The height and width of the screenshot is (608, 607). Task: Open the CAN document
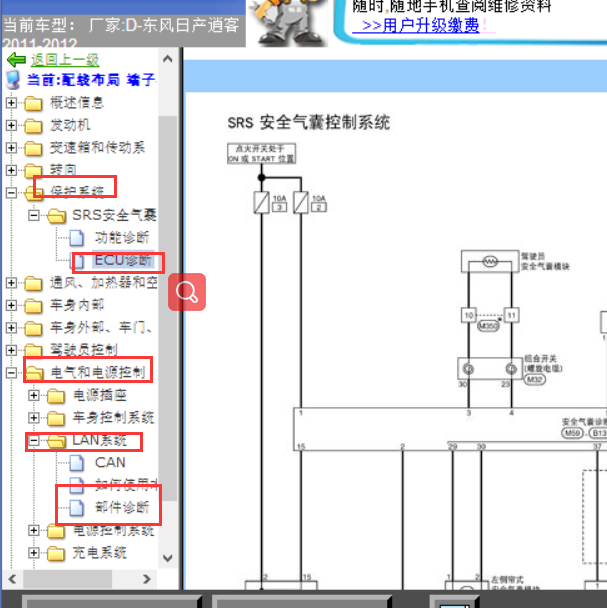pyautogui.click(x=110, y=463)
